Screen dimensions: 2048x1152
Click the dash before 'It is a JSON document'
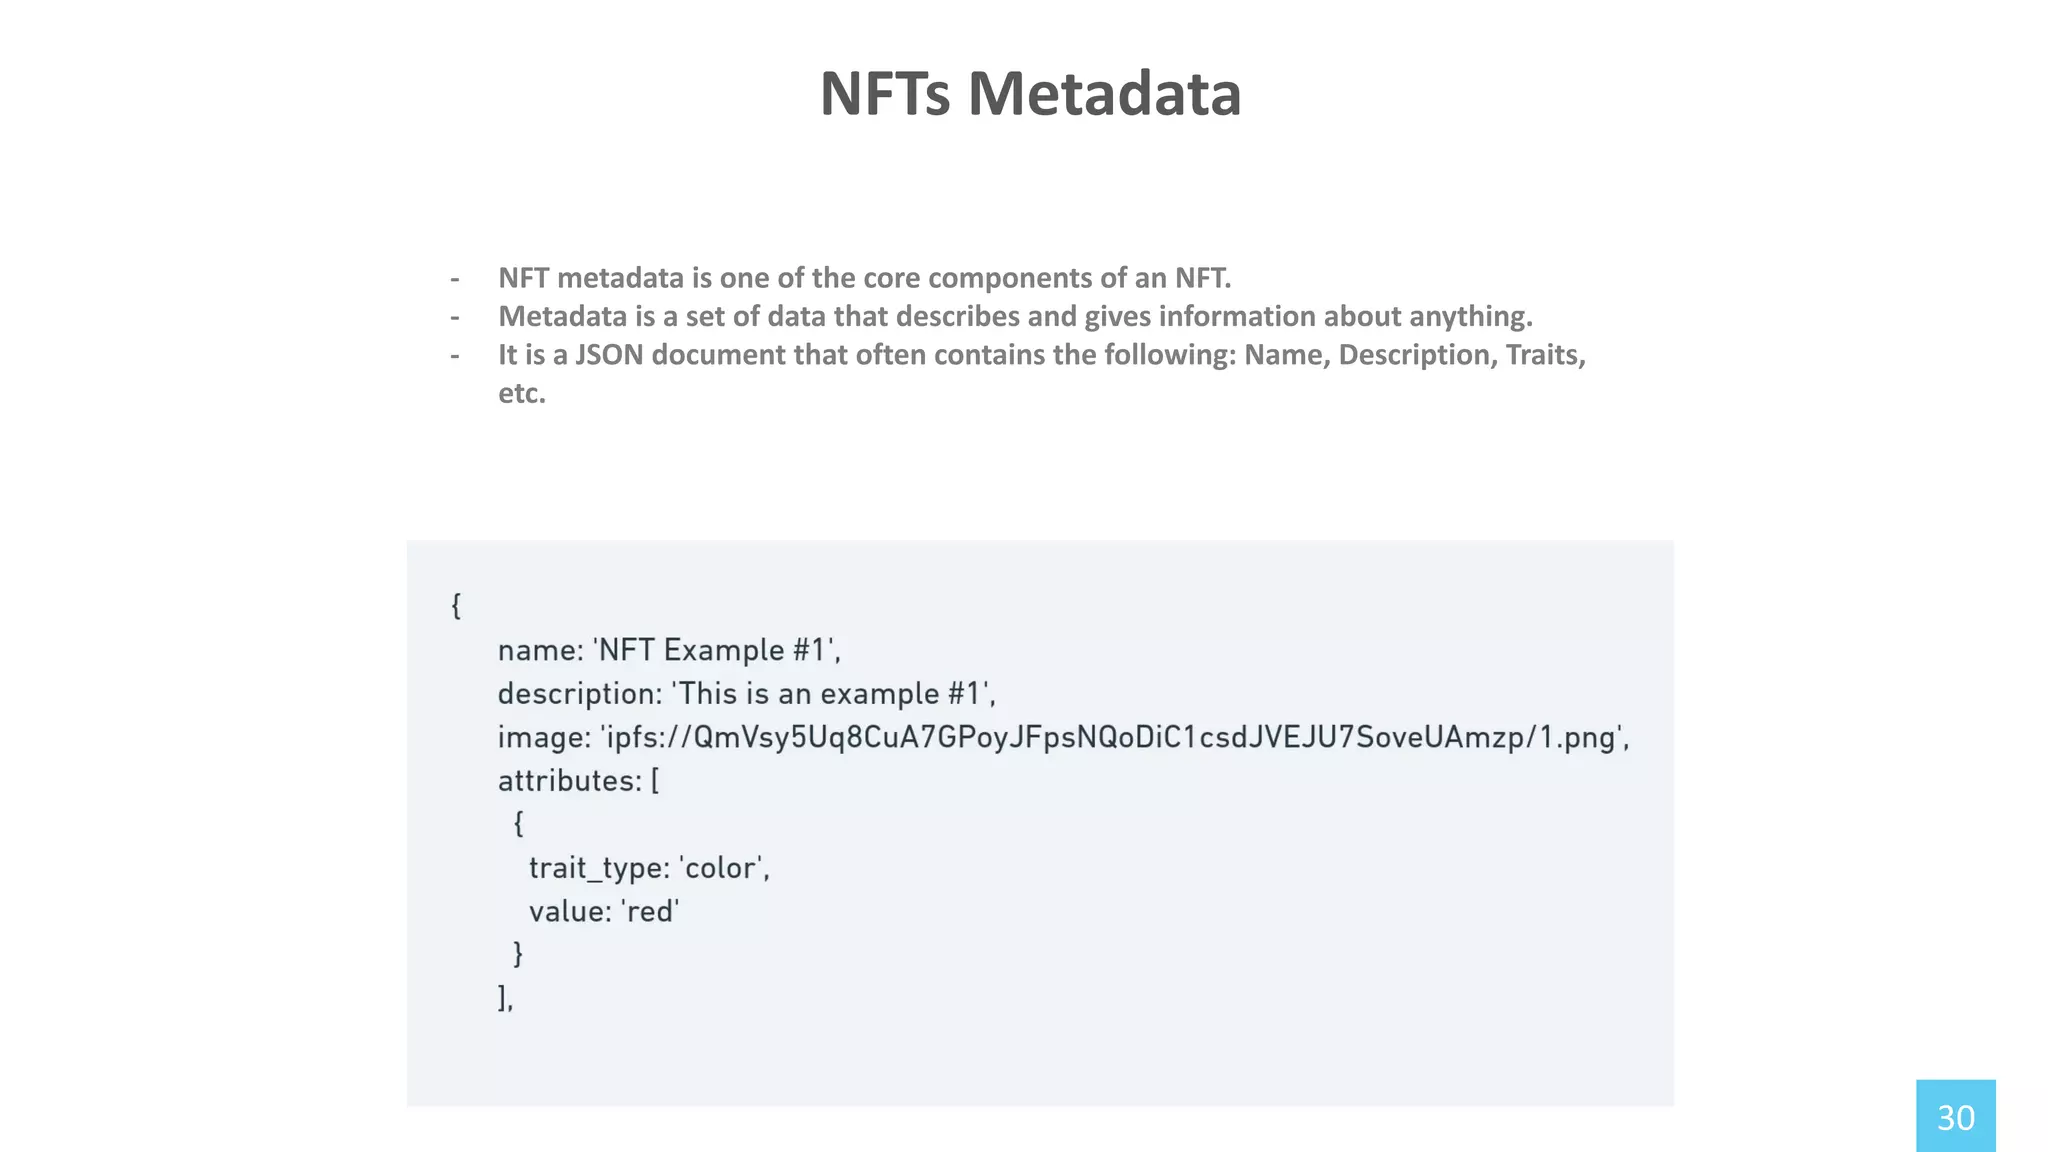[455, 355]
